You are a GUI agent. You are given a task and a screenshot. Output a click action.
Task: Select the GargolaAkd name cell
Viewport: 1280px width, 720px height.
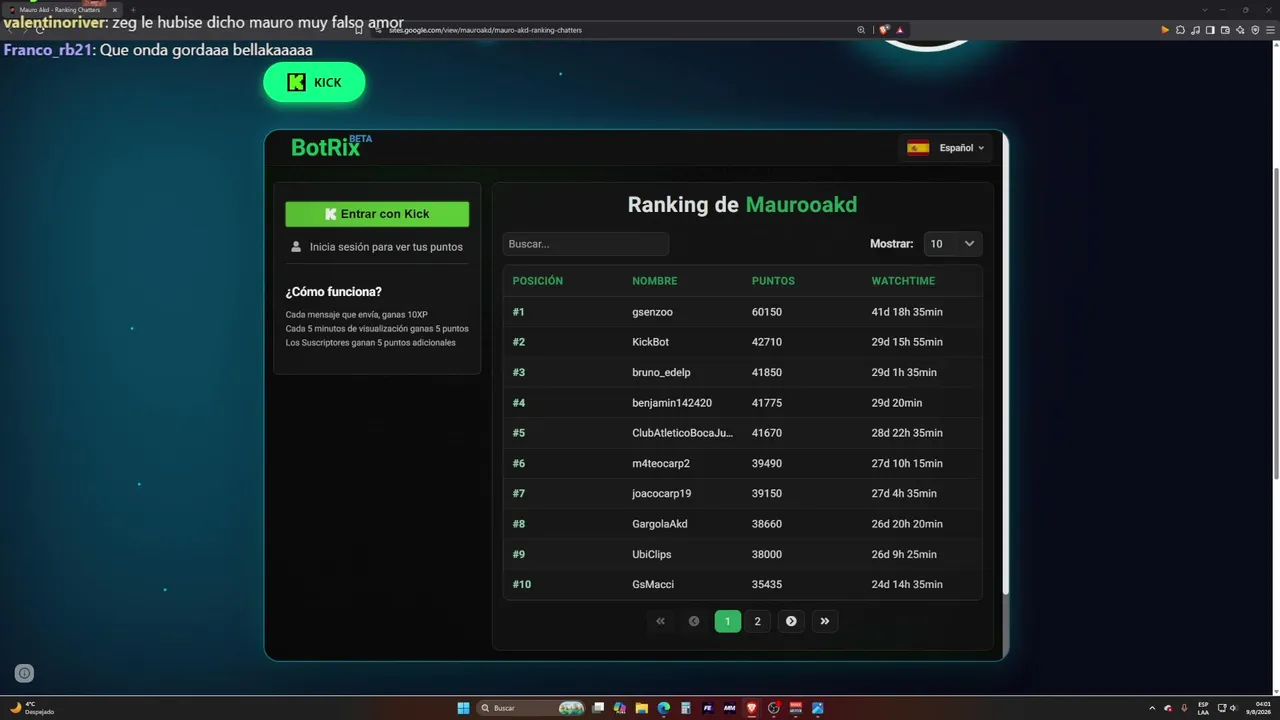[660, 524]
